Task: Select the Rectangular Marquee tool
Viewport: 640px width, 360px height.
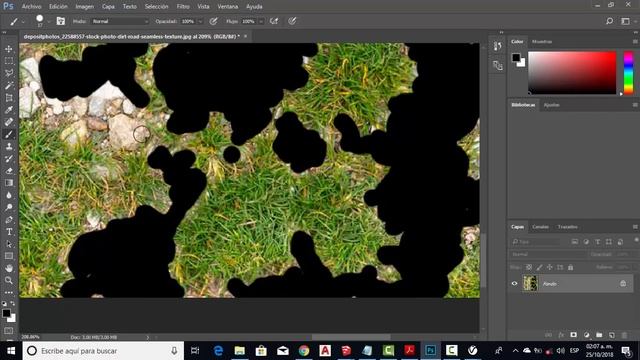Action: 9,61
